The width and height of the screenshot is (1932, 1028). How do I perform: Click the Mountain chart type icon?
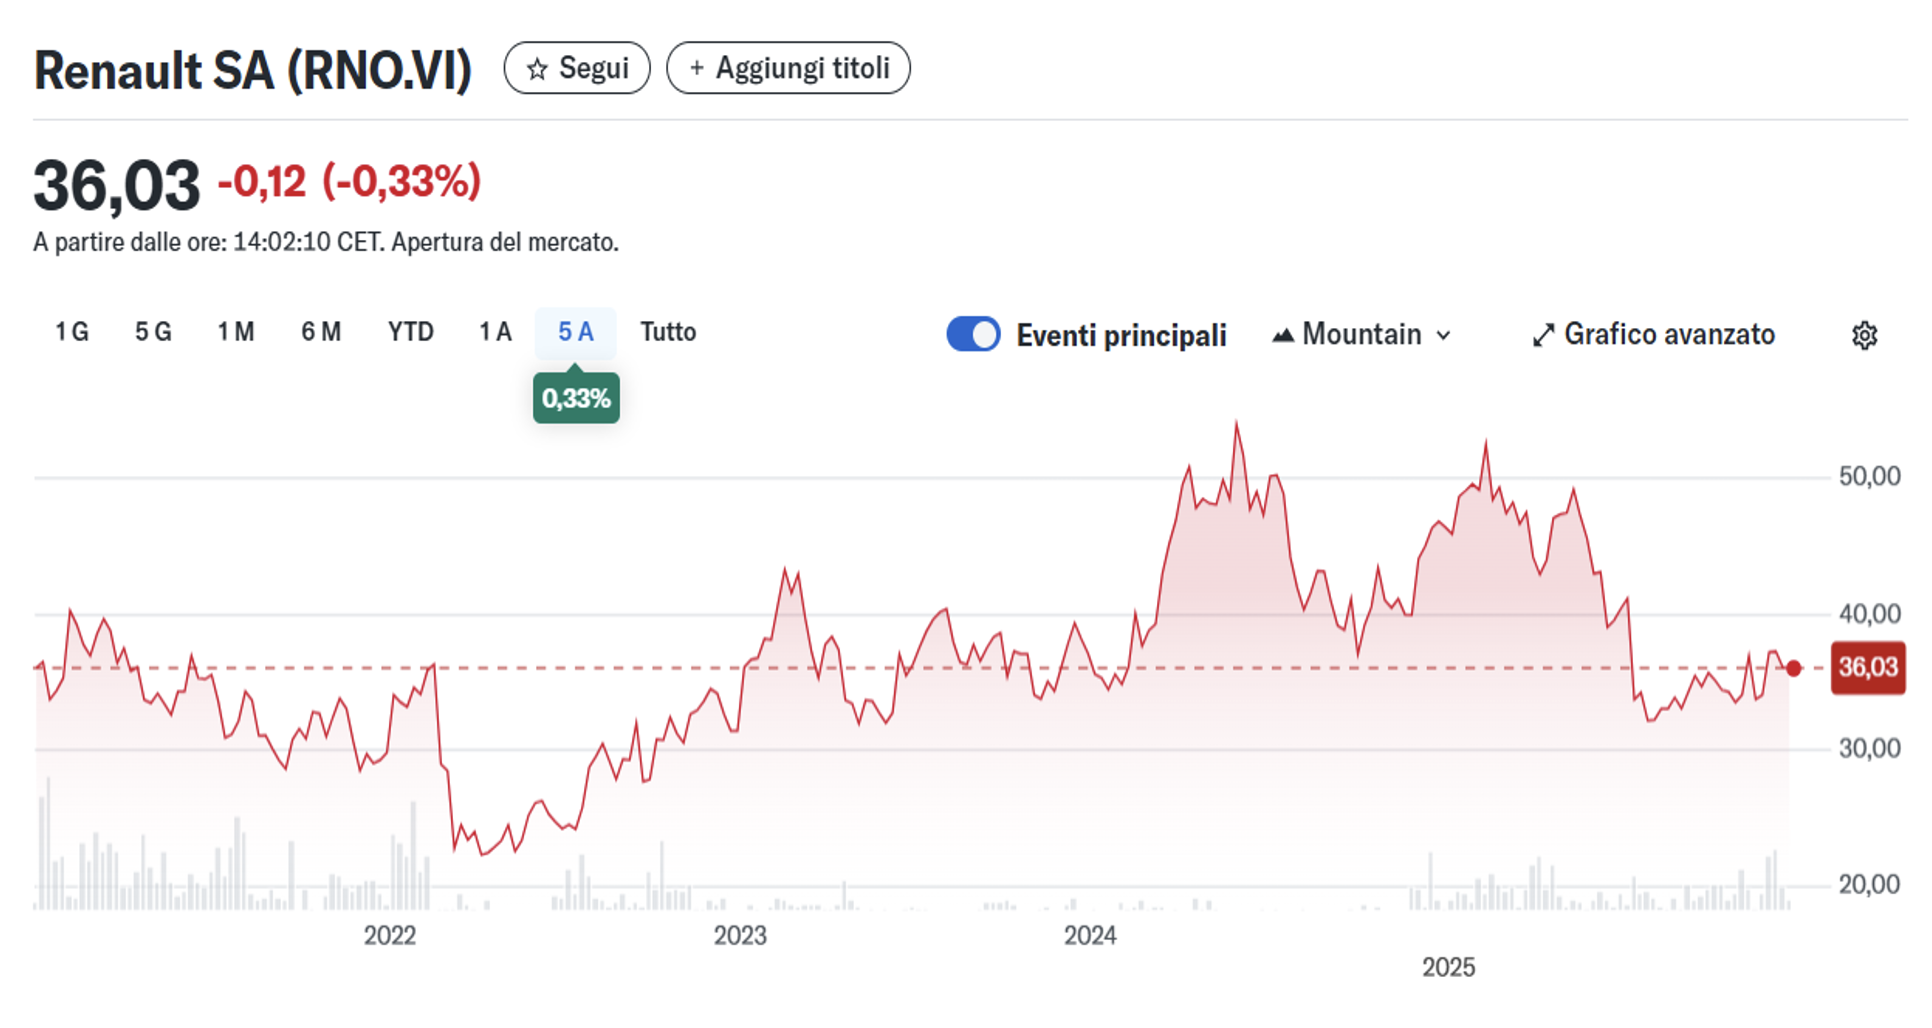[1283, 335]
